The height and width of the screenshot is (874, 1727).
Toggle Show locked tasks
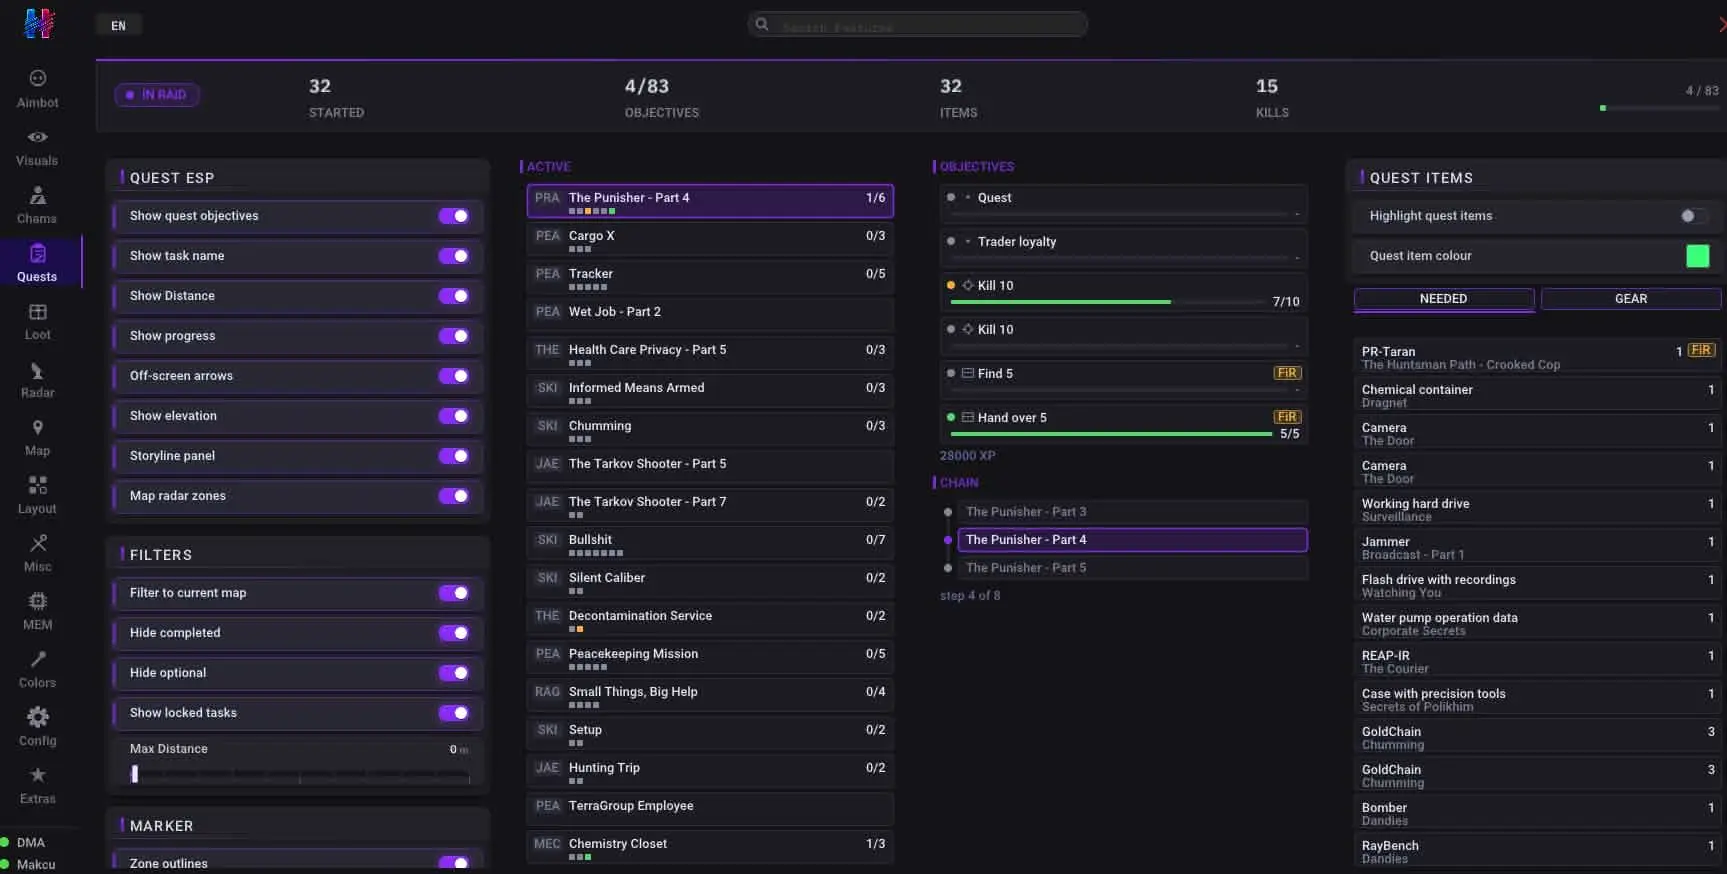453,713
